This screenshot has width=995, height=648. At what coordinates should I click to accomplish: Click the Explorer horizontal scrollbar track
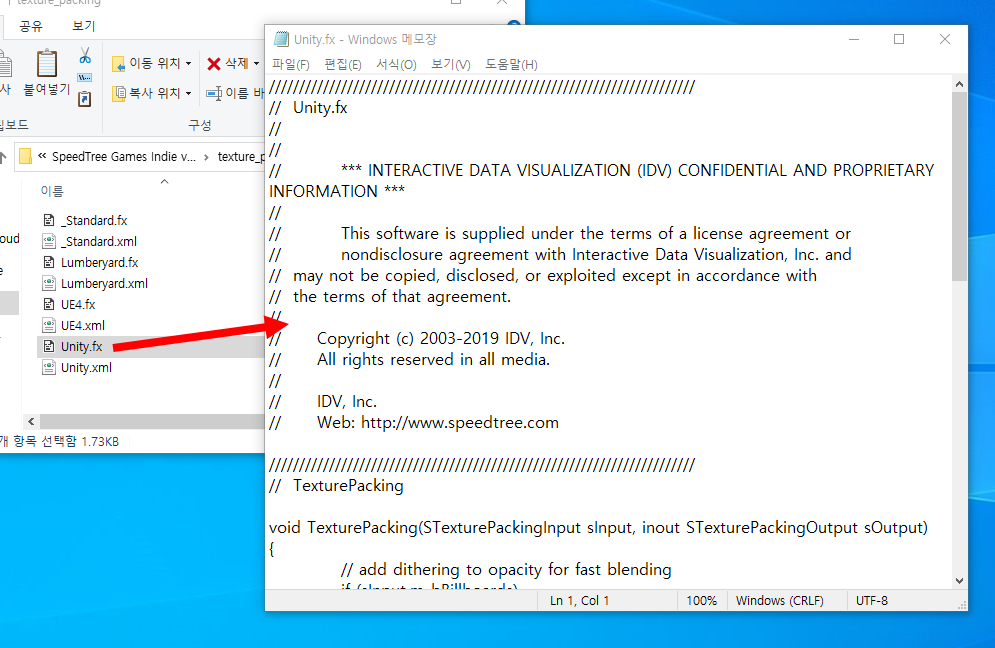(151, 421)
